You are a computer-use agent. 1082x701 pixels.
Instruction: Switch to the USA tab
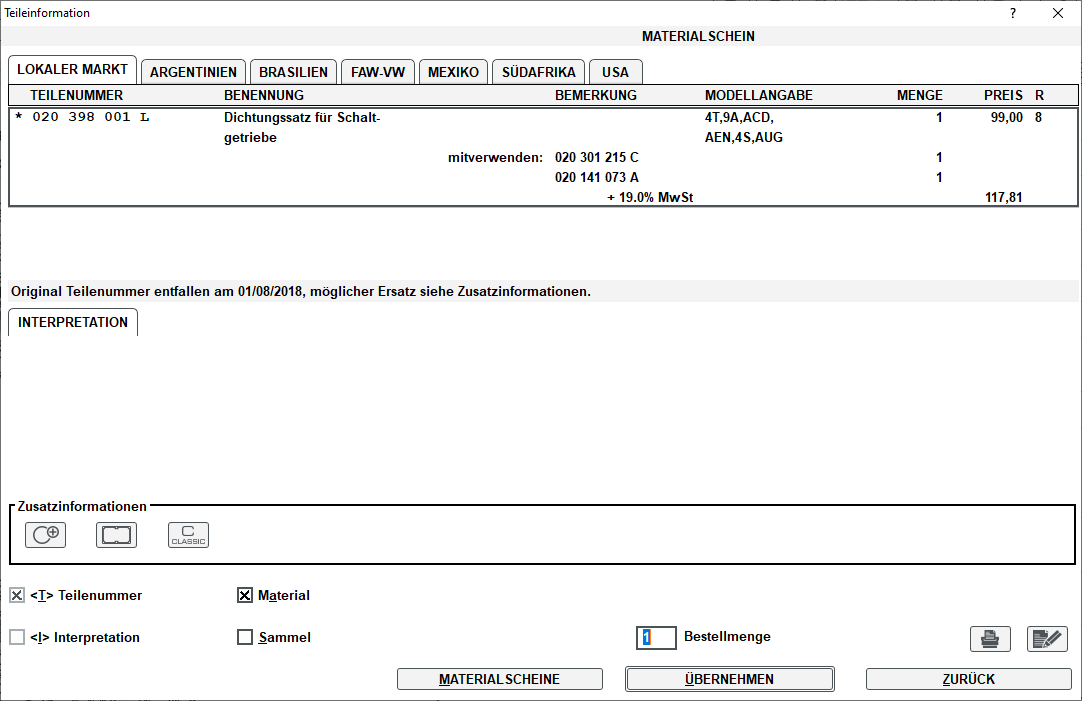pos(615,72)
